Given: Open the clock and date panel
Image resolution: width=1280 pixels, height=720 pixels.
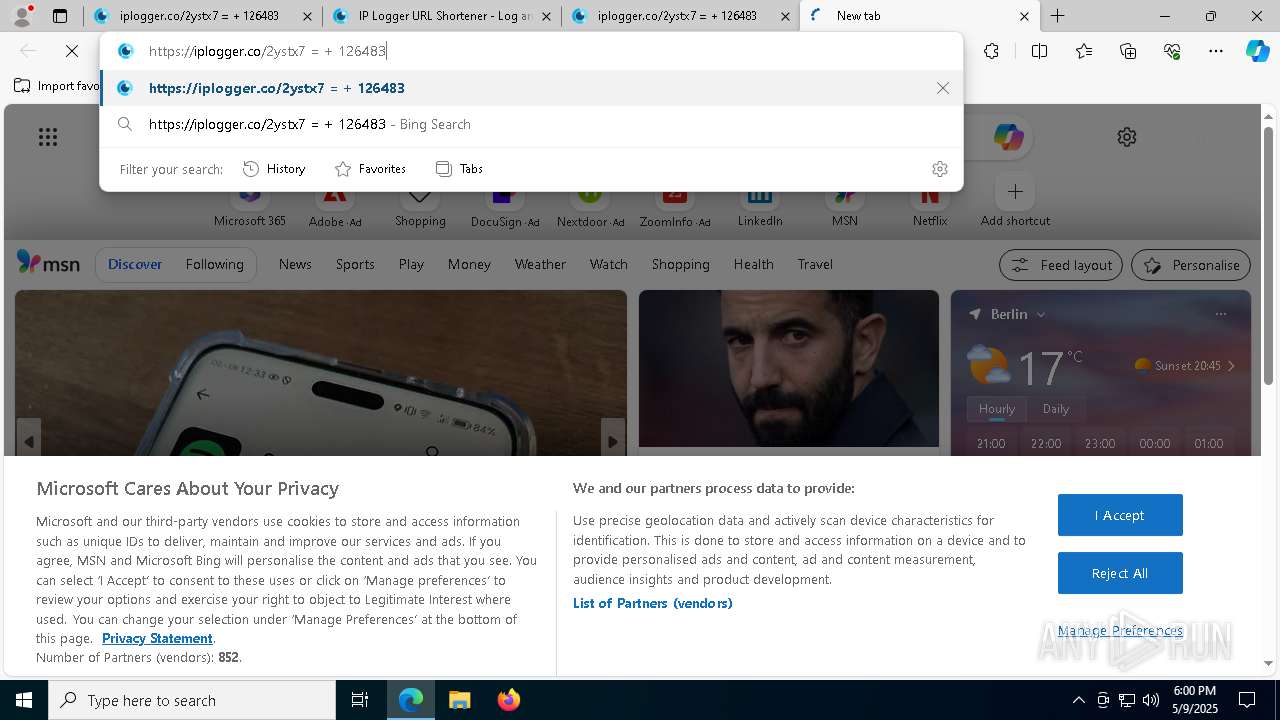Looking at the screenshot, I should (x=1194, y=700).
